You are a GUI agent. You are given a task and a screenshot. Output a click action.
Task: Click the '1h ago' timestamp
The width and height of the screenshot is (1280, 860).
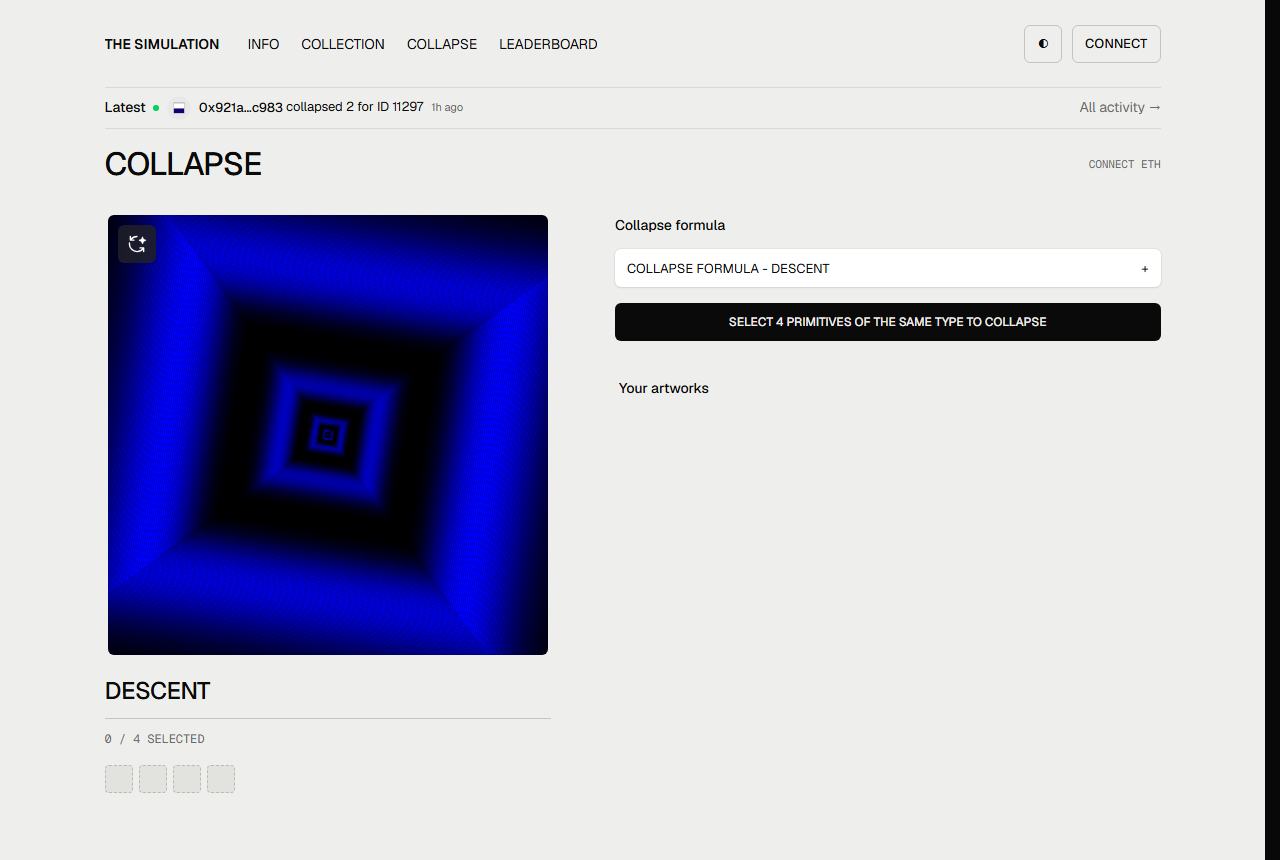click(x=447, y=107)
